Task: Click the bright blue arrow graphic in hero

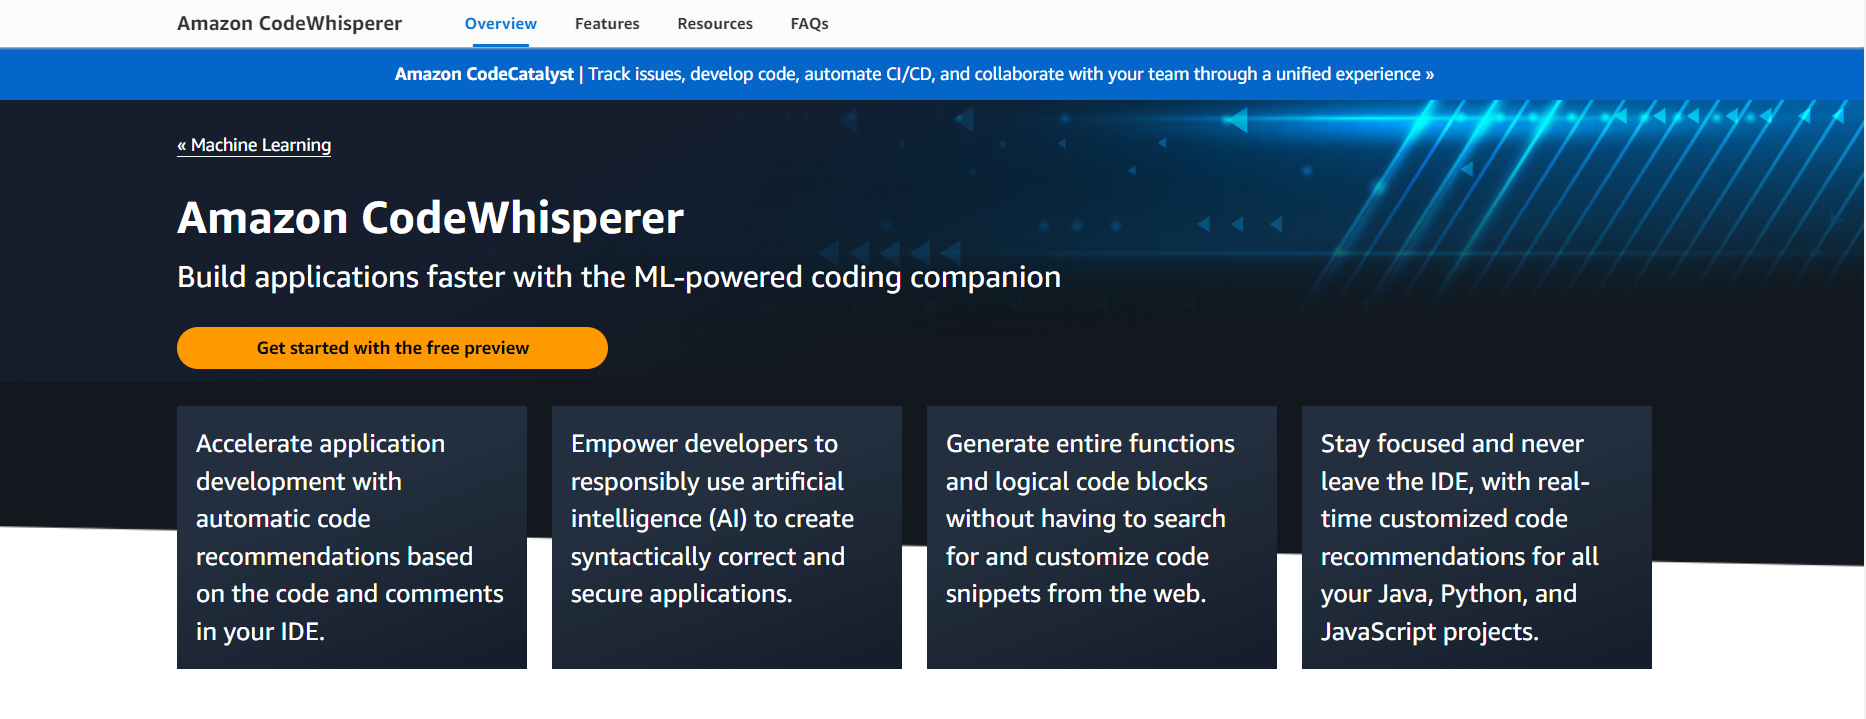Action: (x=1237, y=121)
